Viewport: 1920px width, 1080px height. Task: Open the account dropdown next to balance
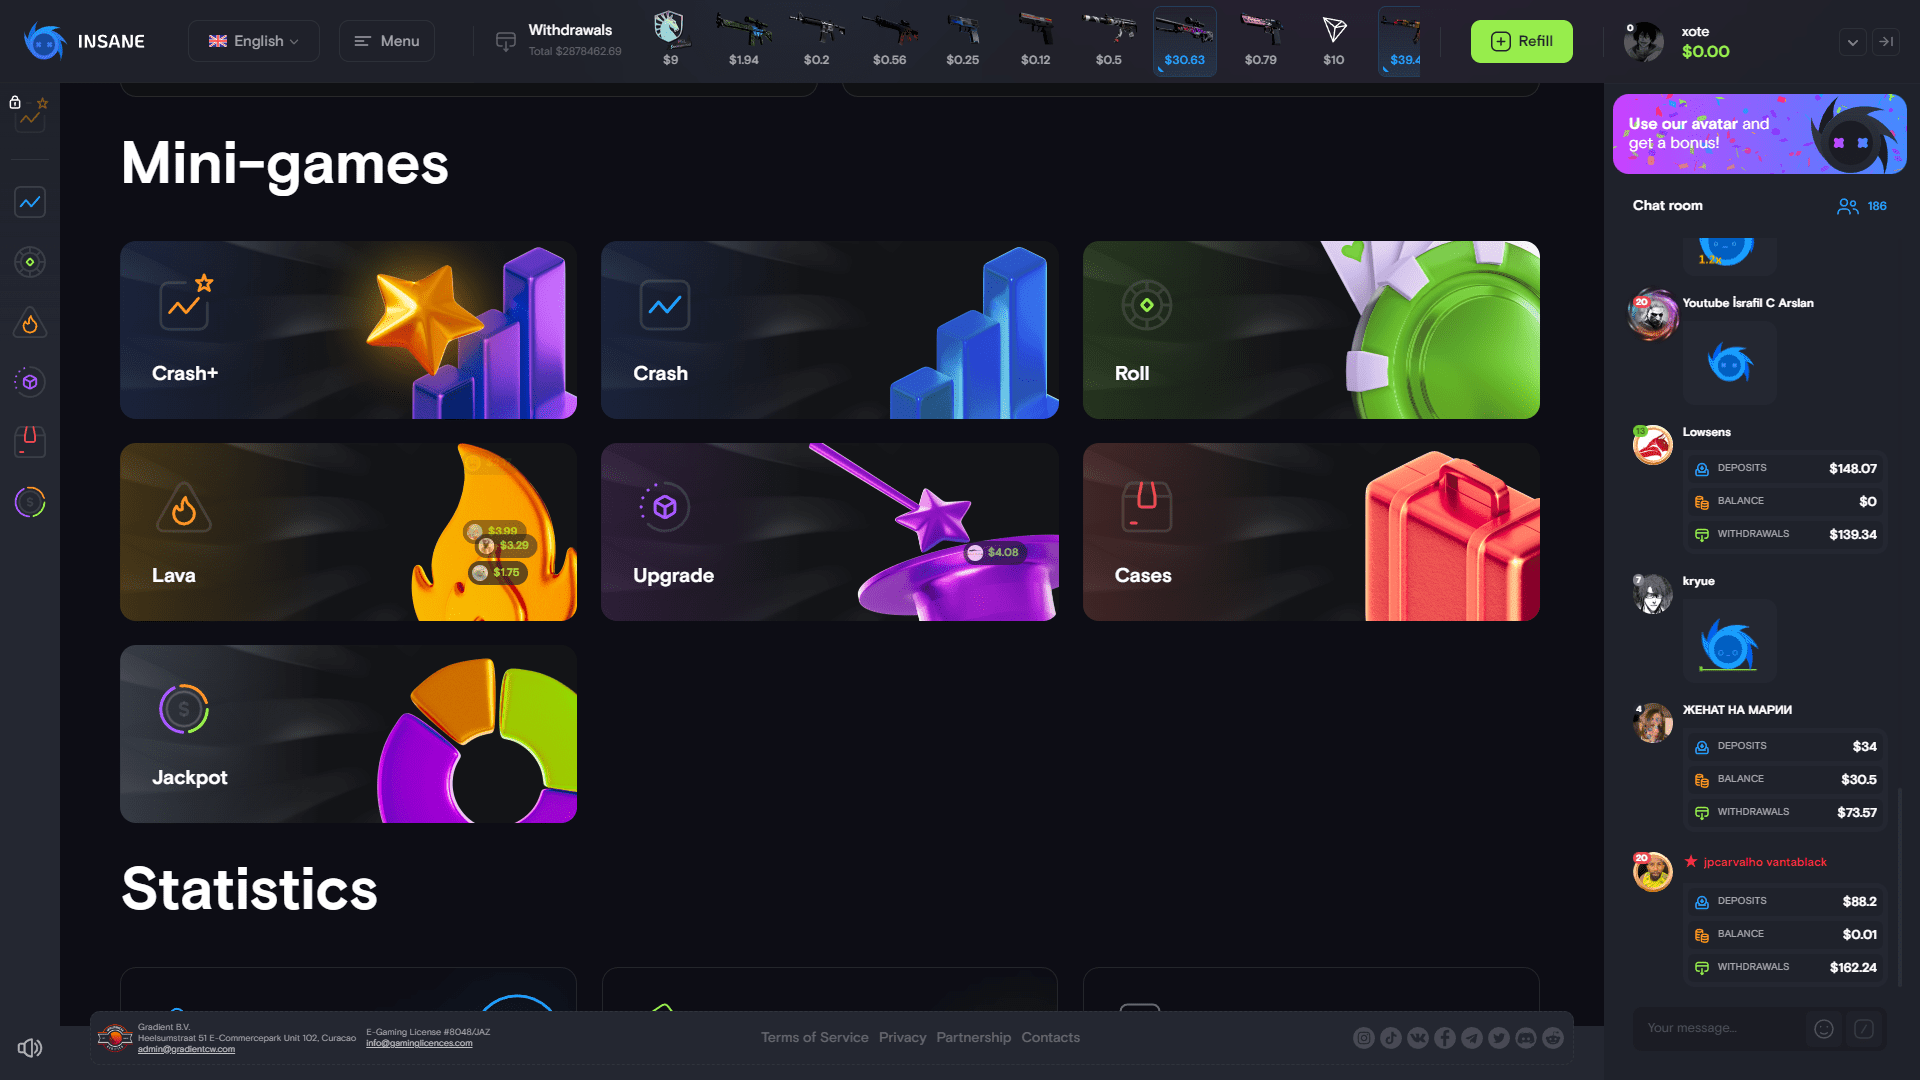click(1853, 42)
